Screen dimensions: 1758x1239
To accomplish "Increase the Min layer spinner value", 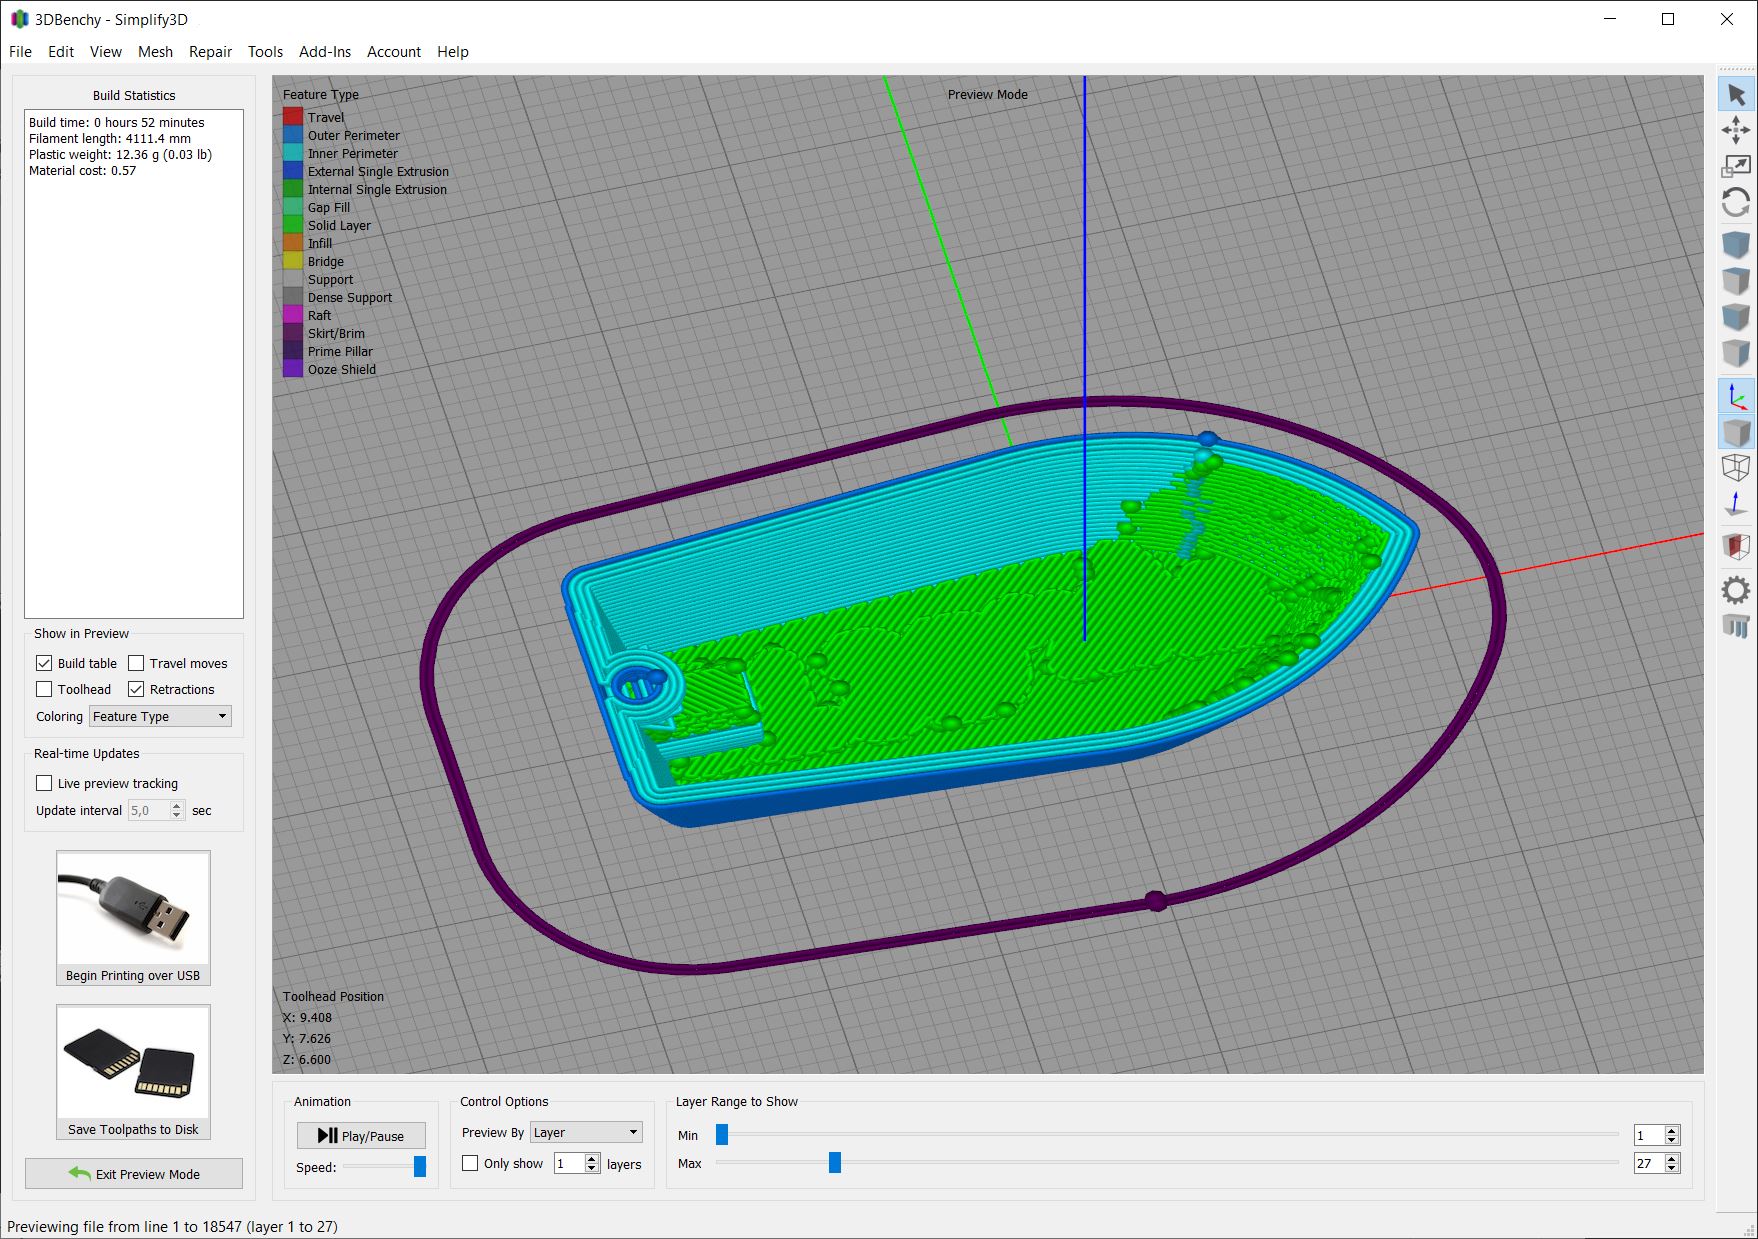I will (1673, 1130).
